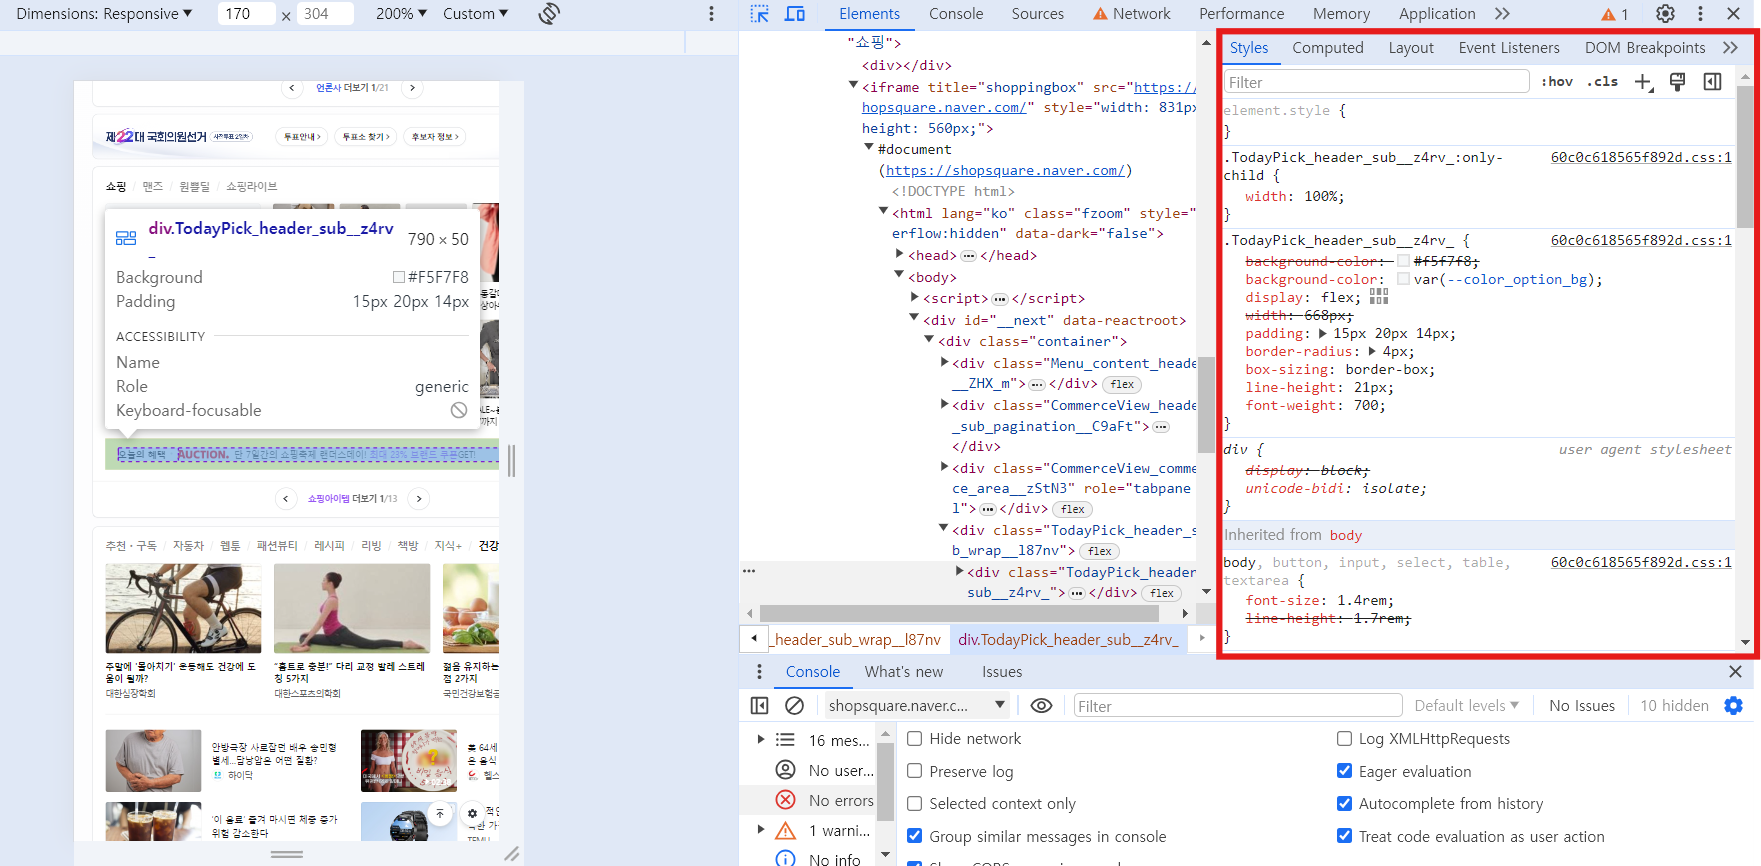This screenshot has height=866, width=1761.
Task: Click the new style rule plus icon
Action: pyautogui.click(x=1643, y=82)
